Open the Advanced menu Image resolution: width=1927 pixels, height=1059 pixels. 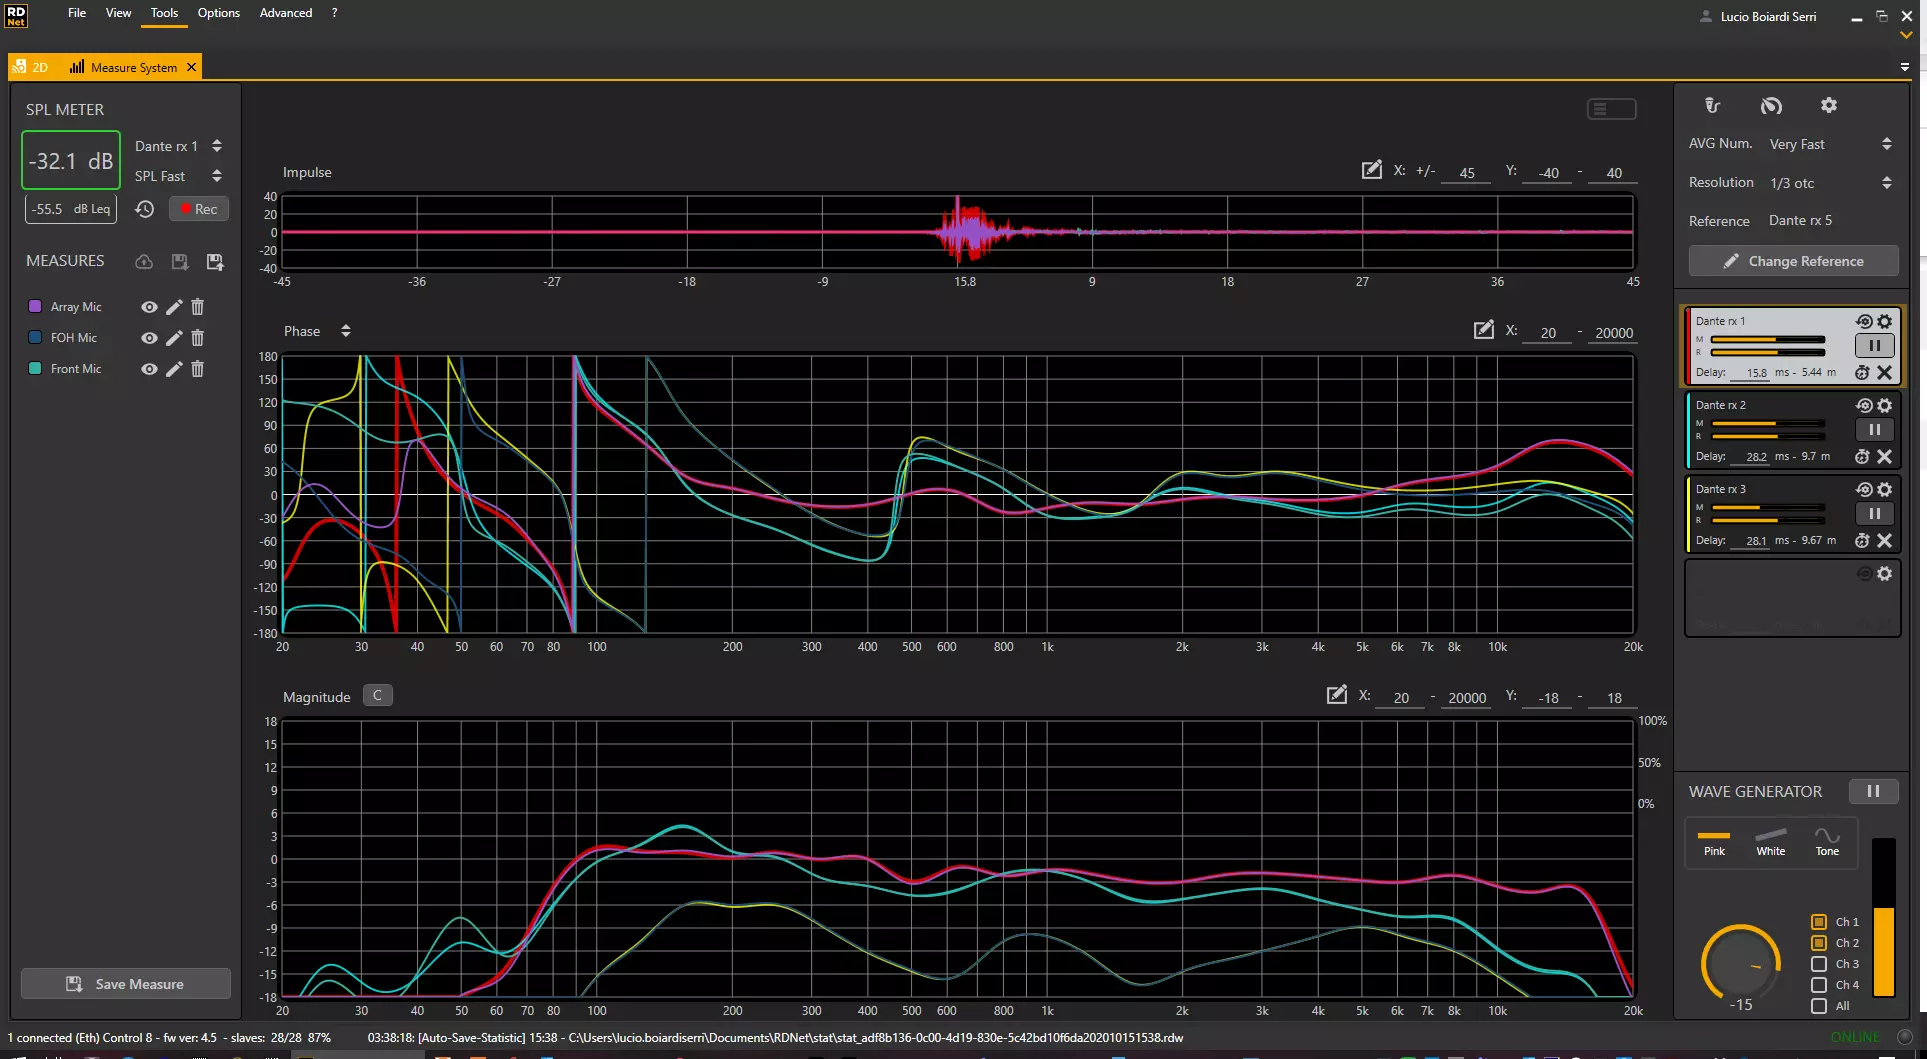point(285,13)
